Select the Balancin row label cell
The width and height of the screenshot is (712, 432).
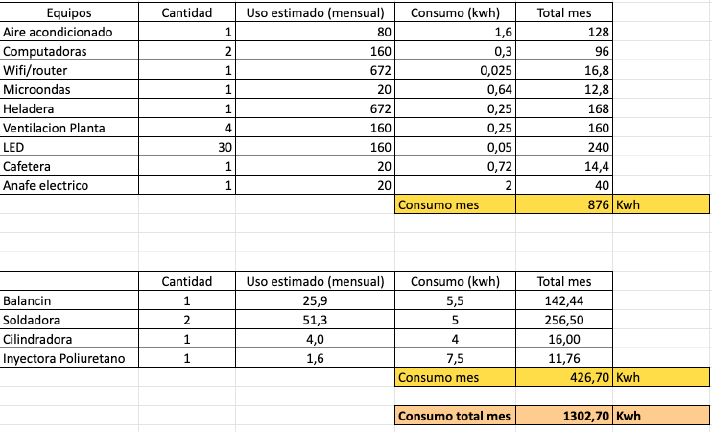69,300
